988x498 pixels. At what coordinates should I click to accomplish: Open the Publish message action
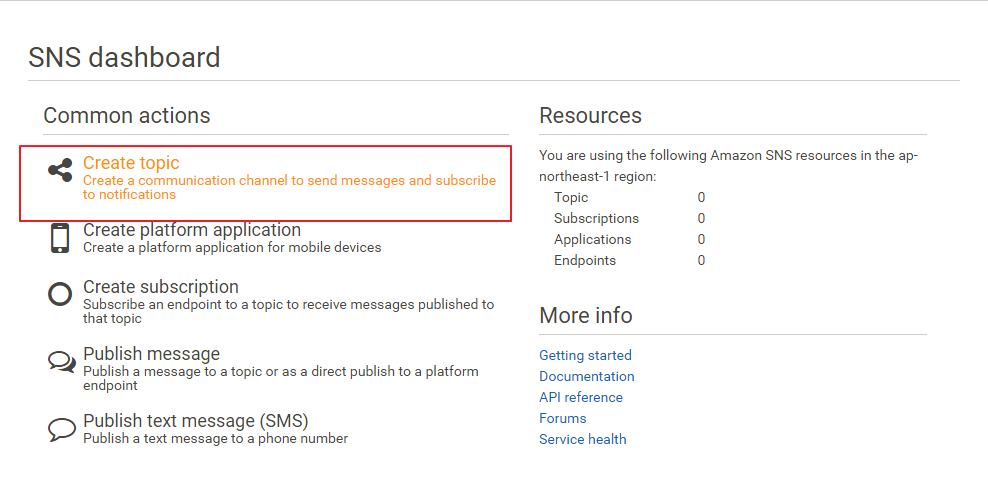(x=151, y=354)
